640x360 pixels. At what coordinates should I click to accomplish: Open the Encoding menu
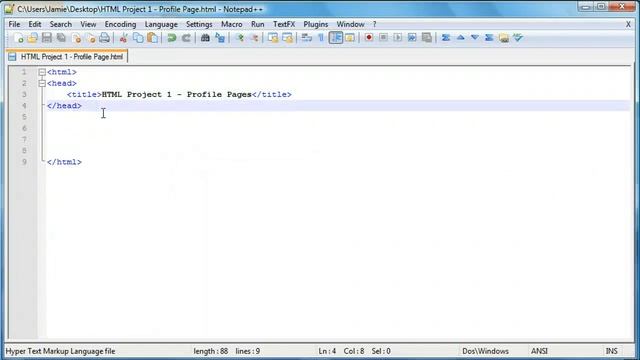[120, 24]
